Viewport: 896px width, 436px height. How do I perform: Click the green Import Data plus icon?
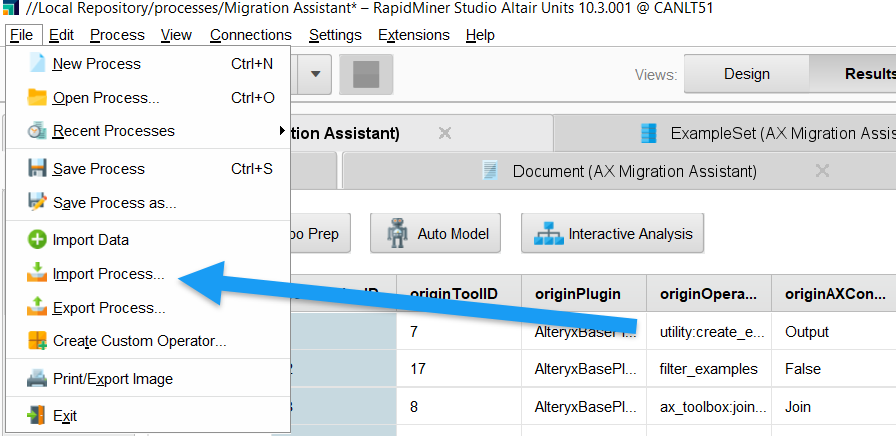[37, 240]
